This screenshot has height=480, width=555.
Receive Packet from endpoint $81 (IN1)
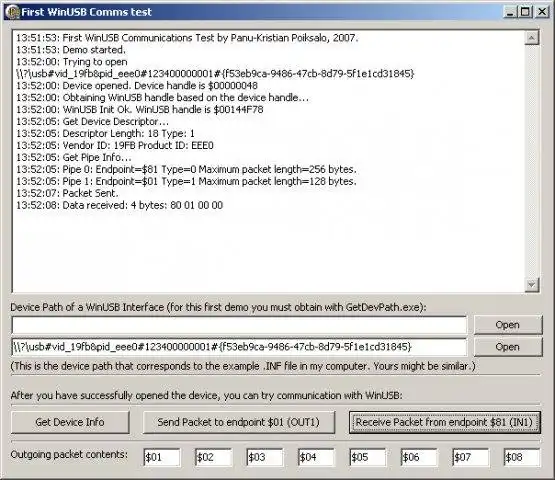pyautogui.click(x=444, y=422)
